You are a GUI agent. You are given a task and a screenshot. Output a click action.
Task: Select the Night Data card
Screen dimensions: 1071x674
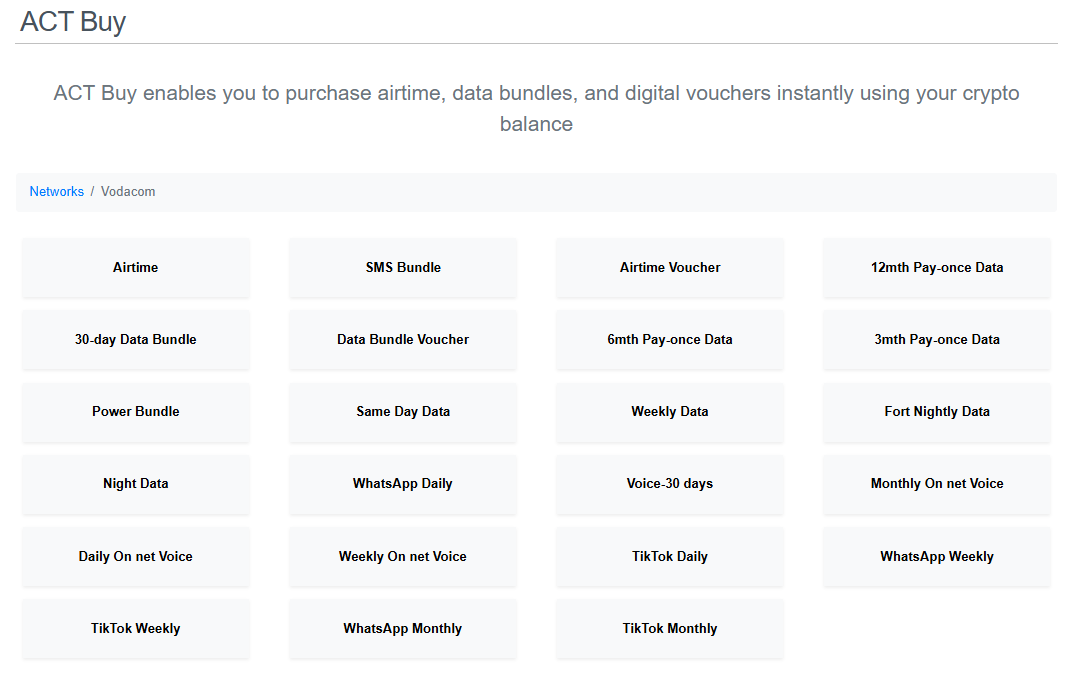click(136, 483)
